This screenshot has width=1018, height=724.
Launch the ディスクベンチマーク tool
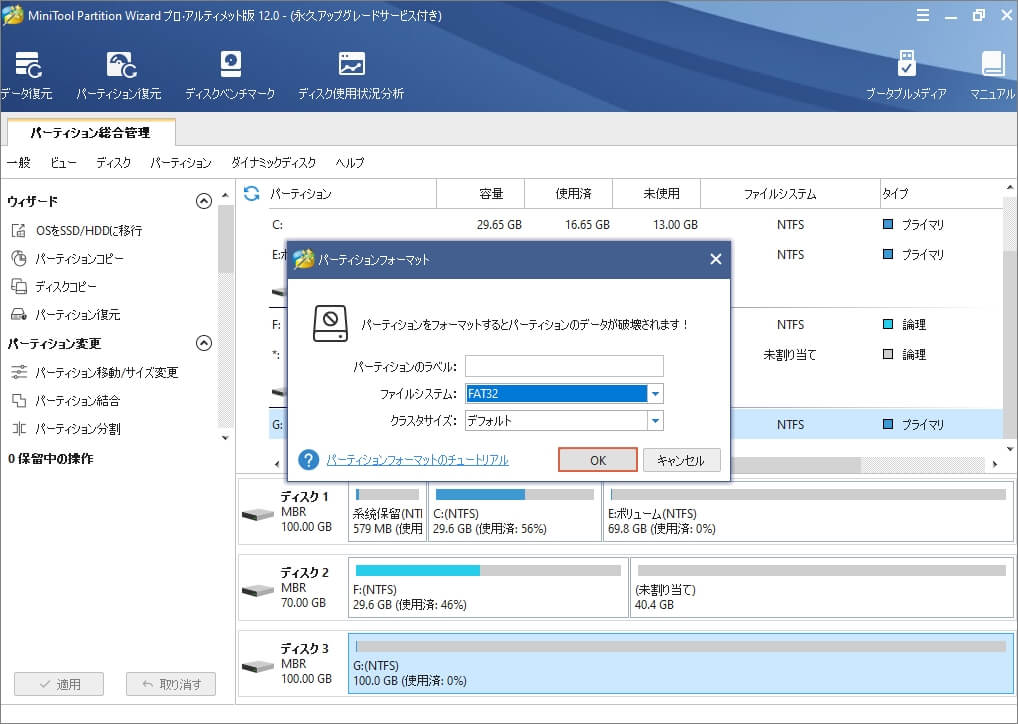[x=230, y=66]
